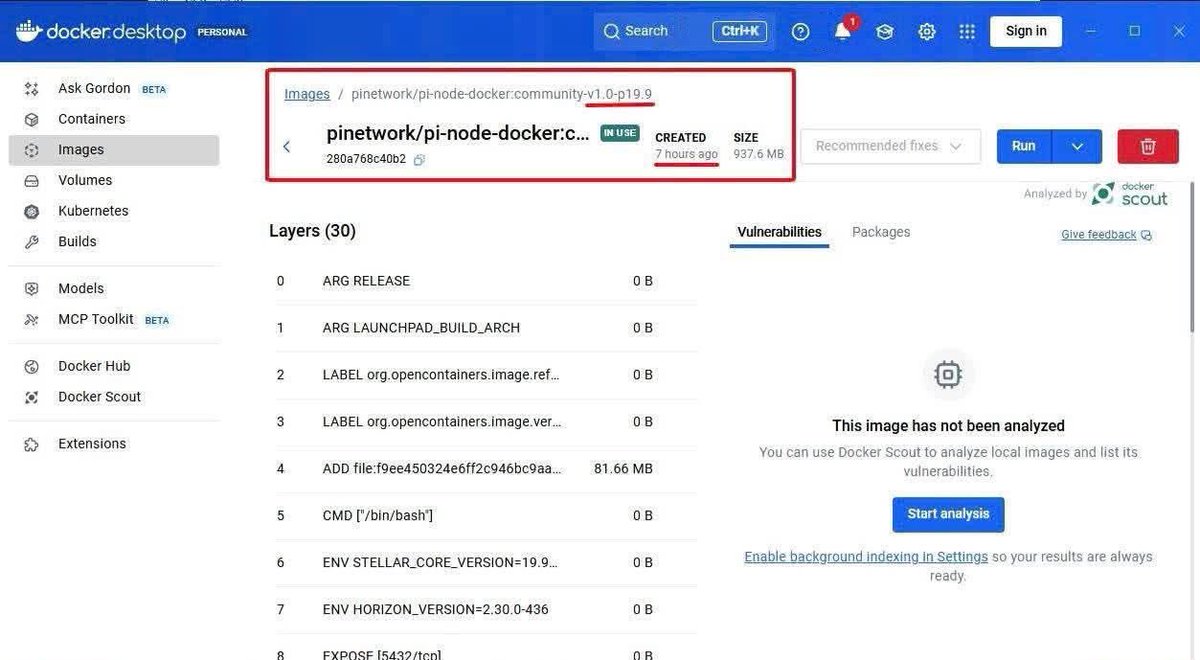Select layer CMD ["/bin/bash"]
Viewport: 1200px width, 660px height.
(x=484, y=515)
